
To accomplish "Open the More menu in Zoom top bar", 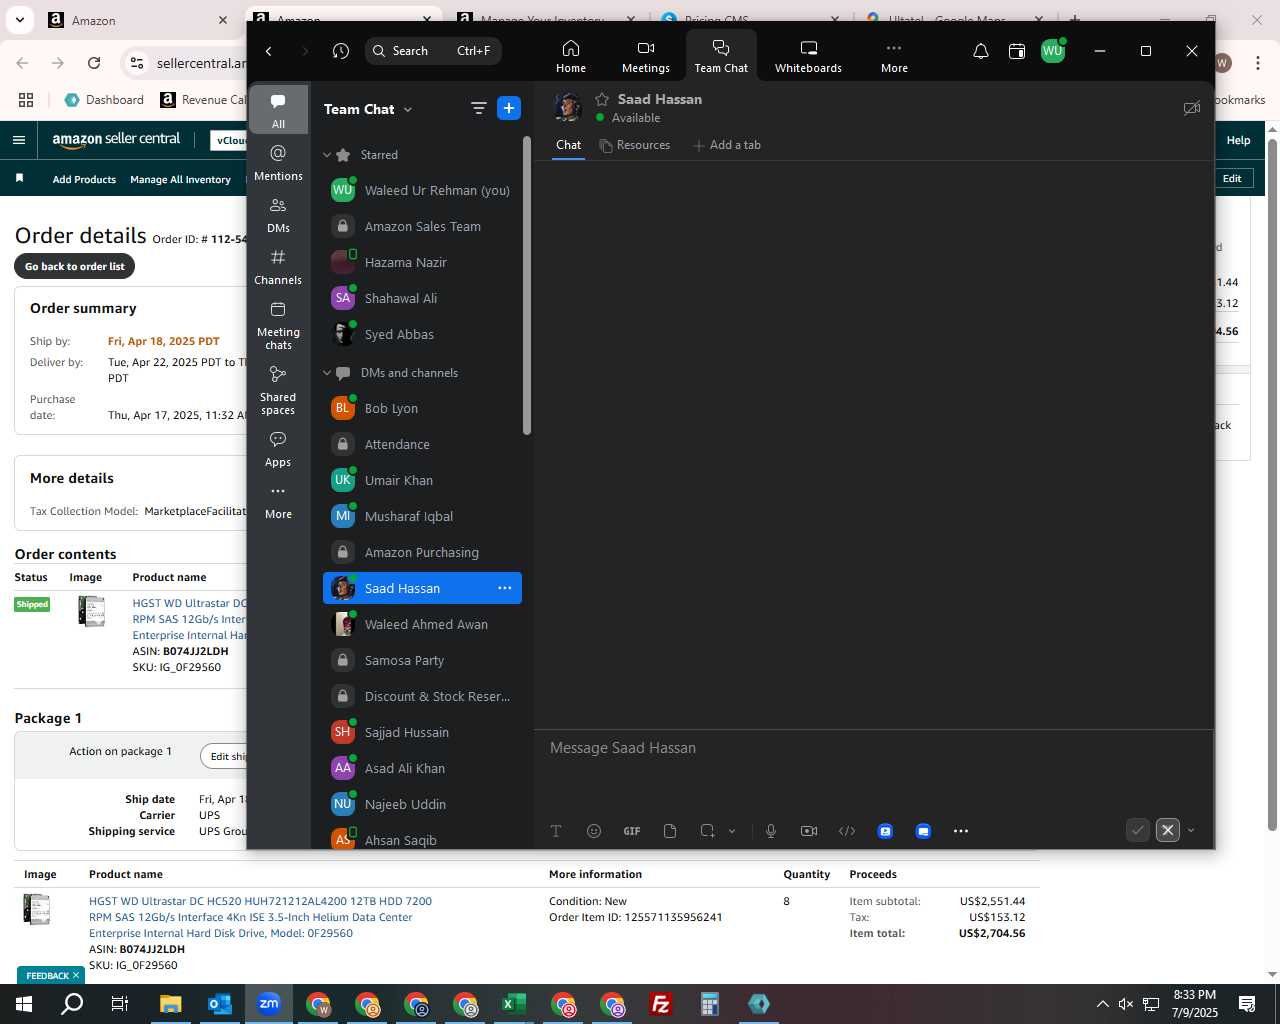I will (x=894, y=56).
